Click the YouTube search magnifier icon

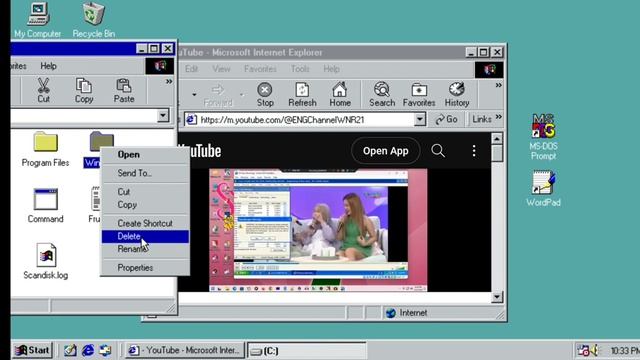pos(438,151)
